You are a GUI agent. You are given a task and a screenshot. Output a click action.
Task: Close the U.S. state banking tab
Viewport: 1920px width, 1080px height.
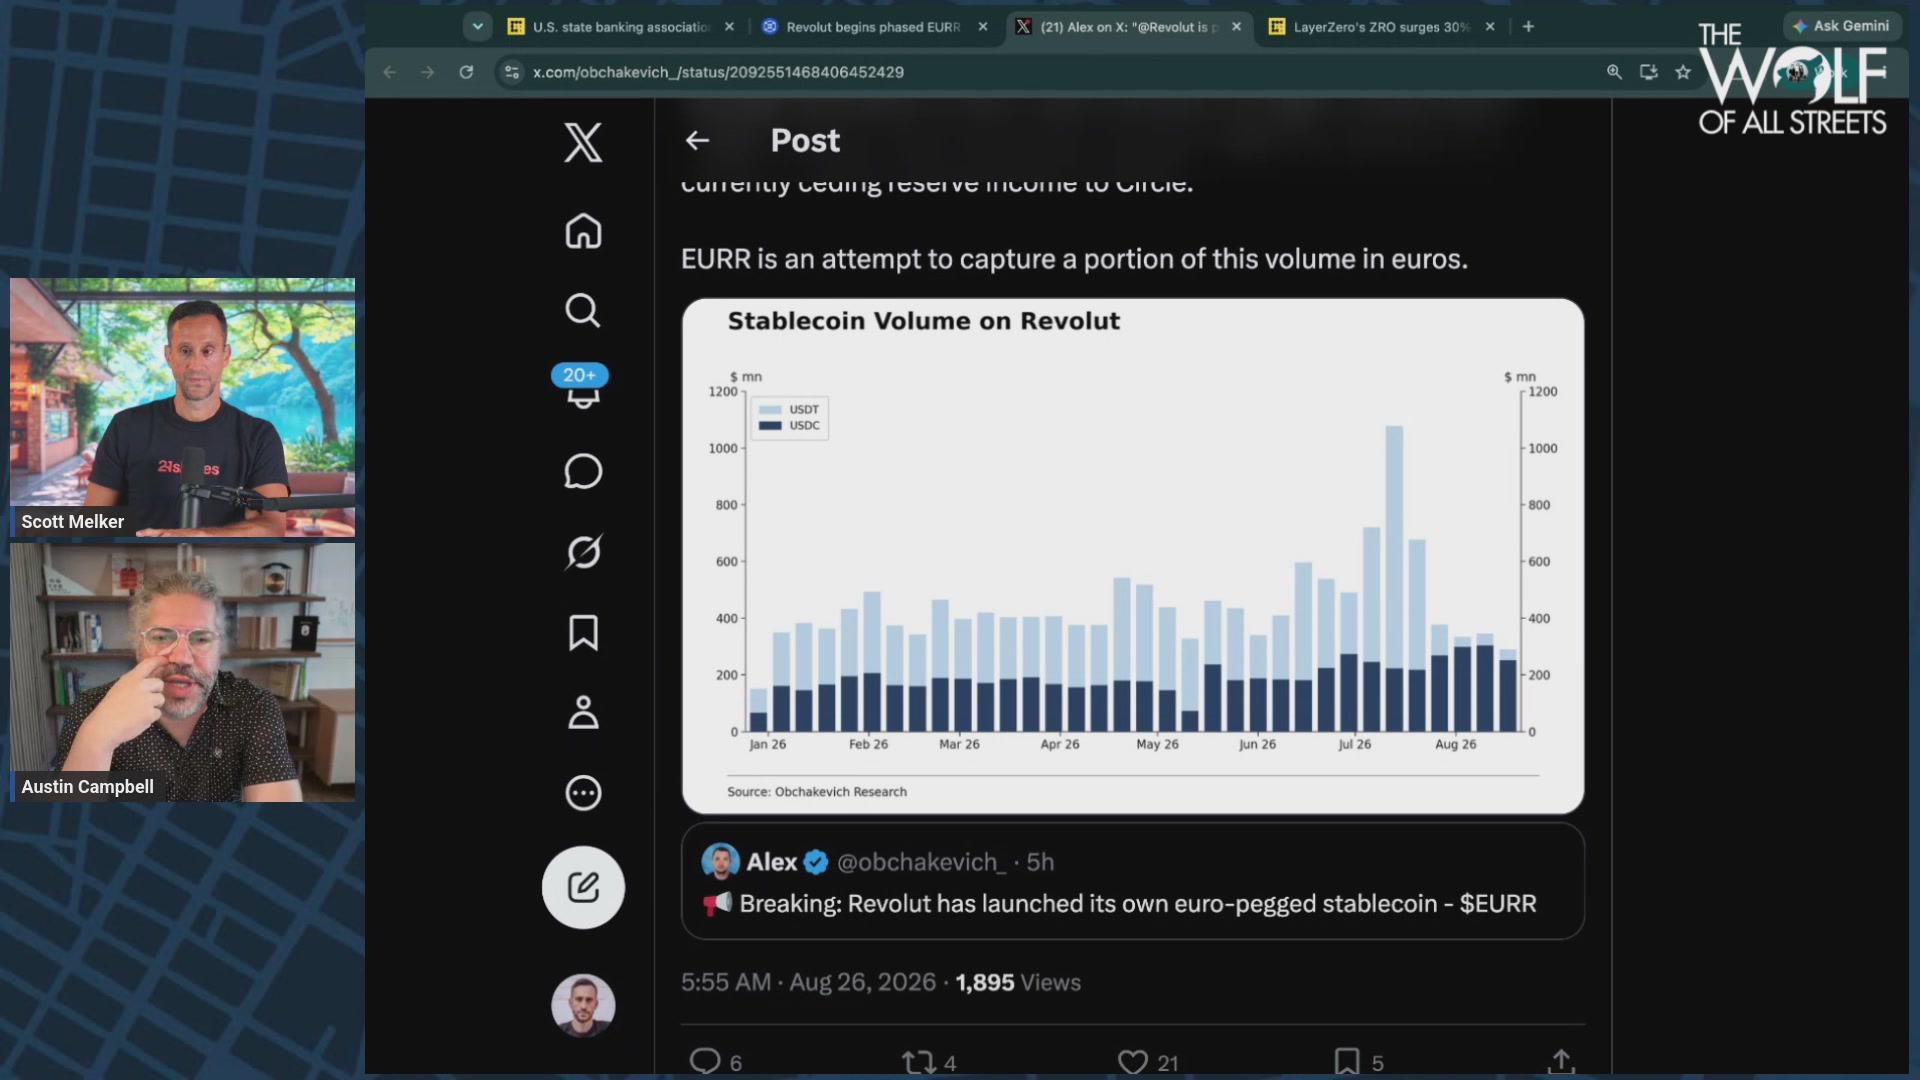pyautogui.click(x=729, y=27)
